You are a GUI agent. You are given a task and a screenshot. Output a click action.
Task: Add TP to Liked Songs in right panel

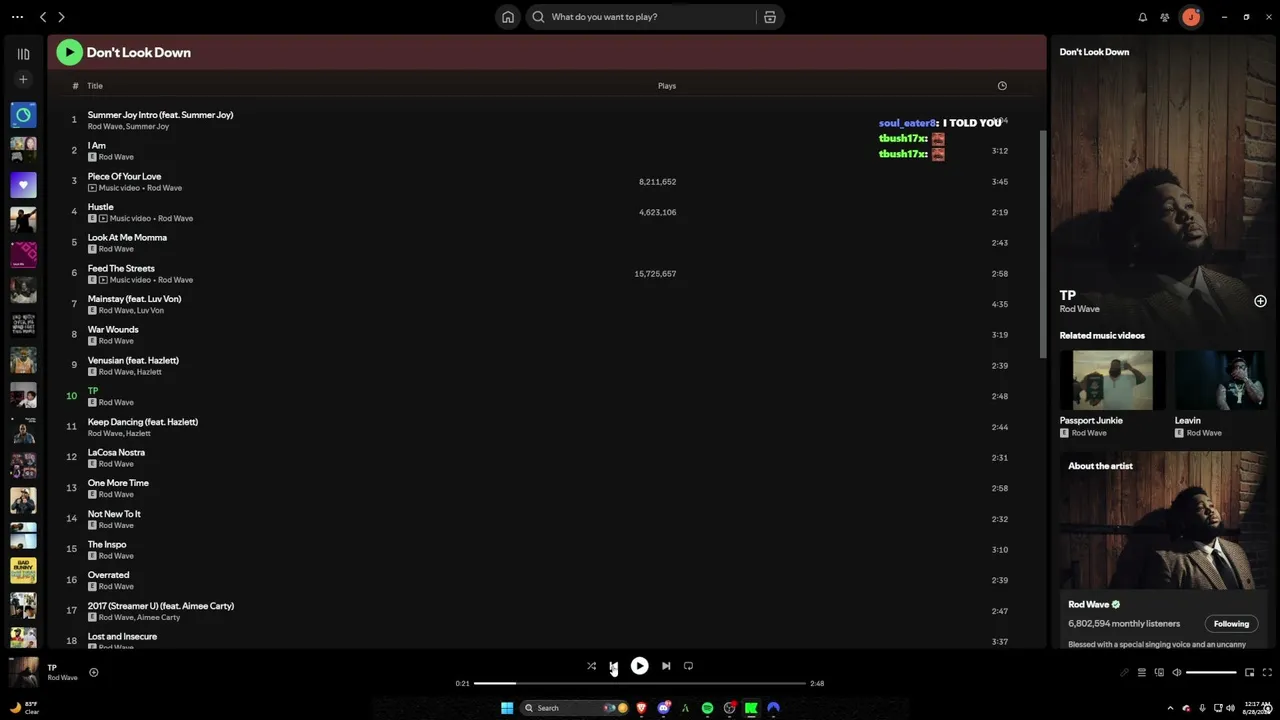1260,301
